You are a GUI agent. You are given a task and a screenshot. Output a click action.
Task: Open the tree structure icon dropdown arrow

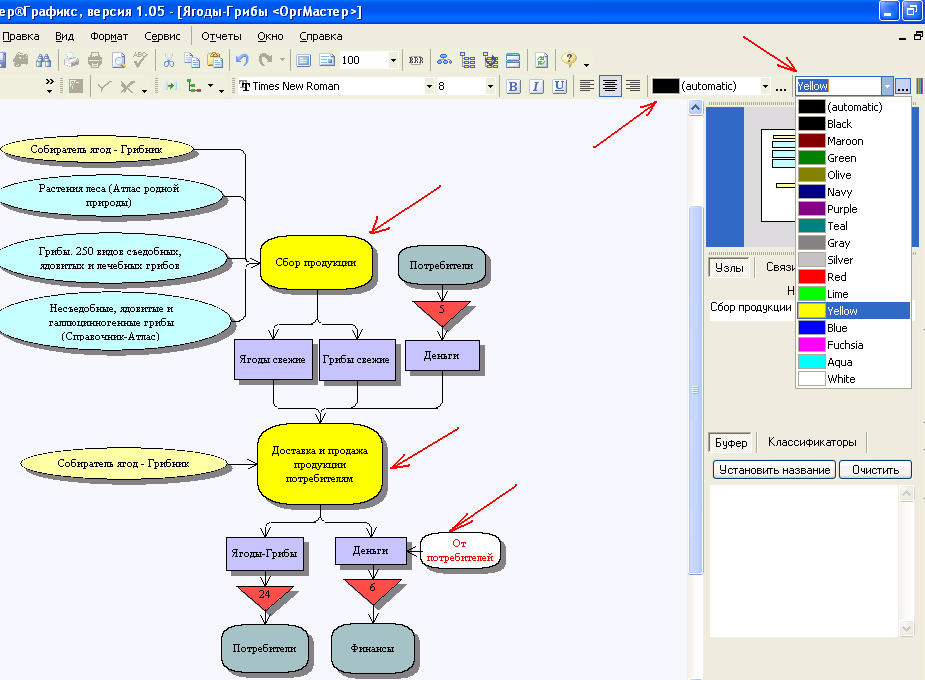(x=210, y=86)
